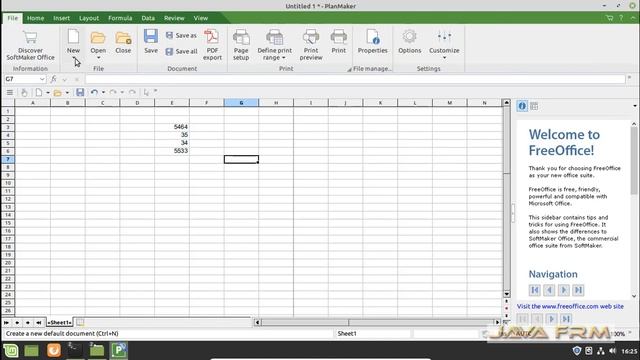Expand quick toolbar open folder dropdown arrow
Screen dimensions: 640x360
coord(67,93)
